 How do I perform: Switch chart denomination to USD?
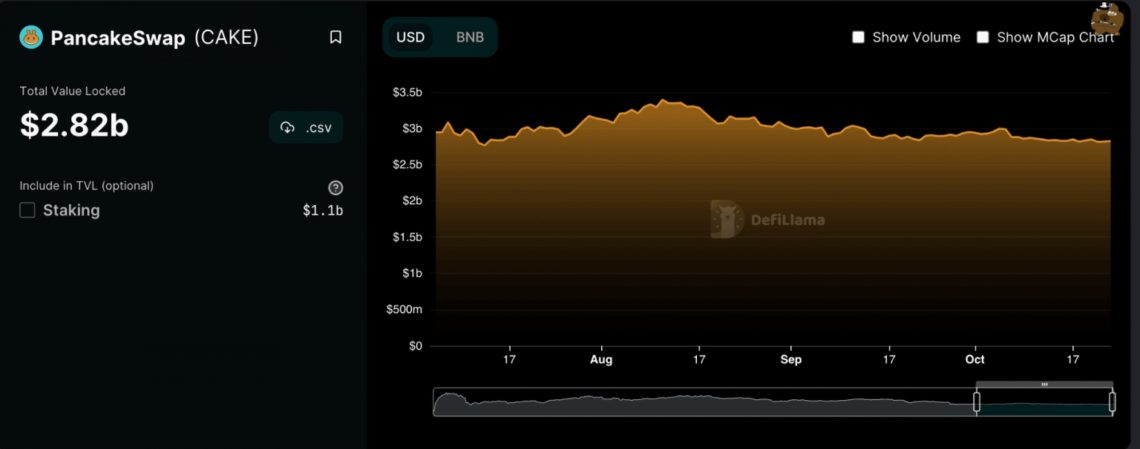[410, 37]
